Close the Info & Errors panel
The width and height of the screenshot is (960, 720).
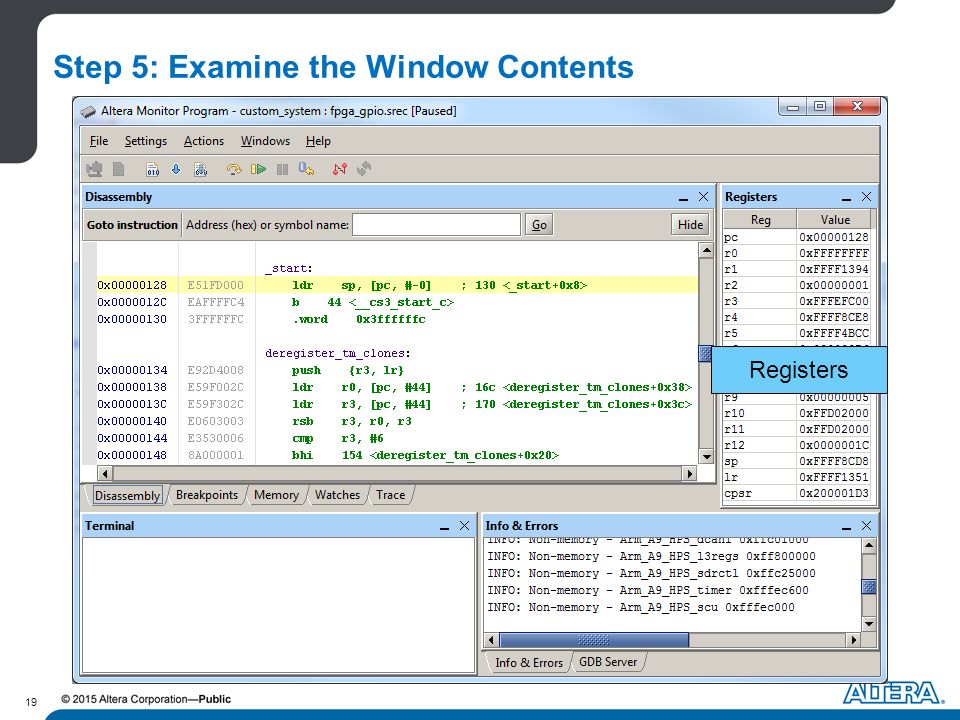pyautogui.click(x=866, y=525)
